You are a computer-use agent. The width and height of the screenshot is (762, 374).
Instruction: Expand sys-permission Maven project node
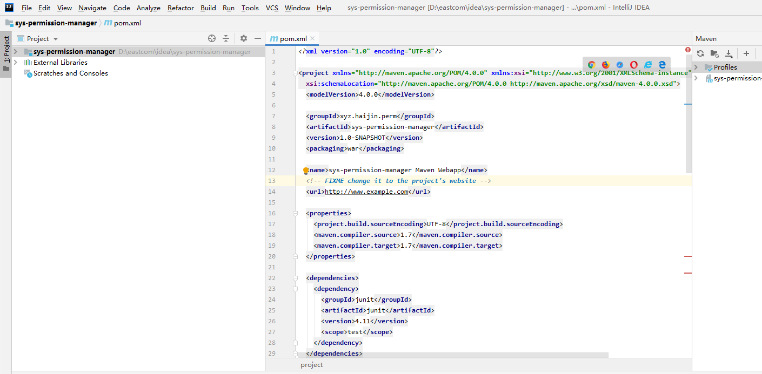(x=696, y=78)
